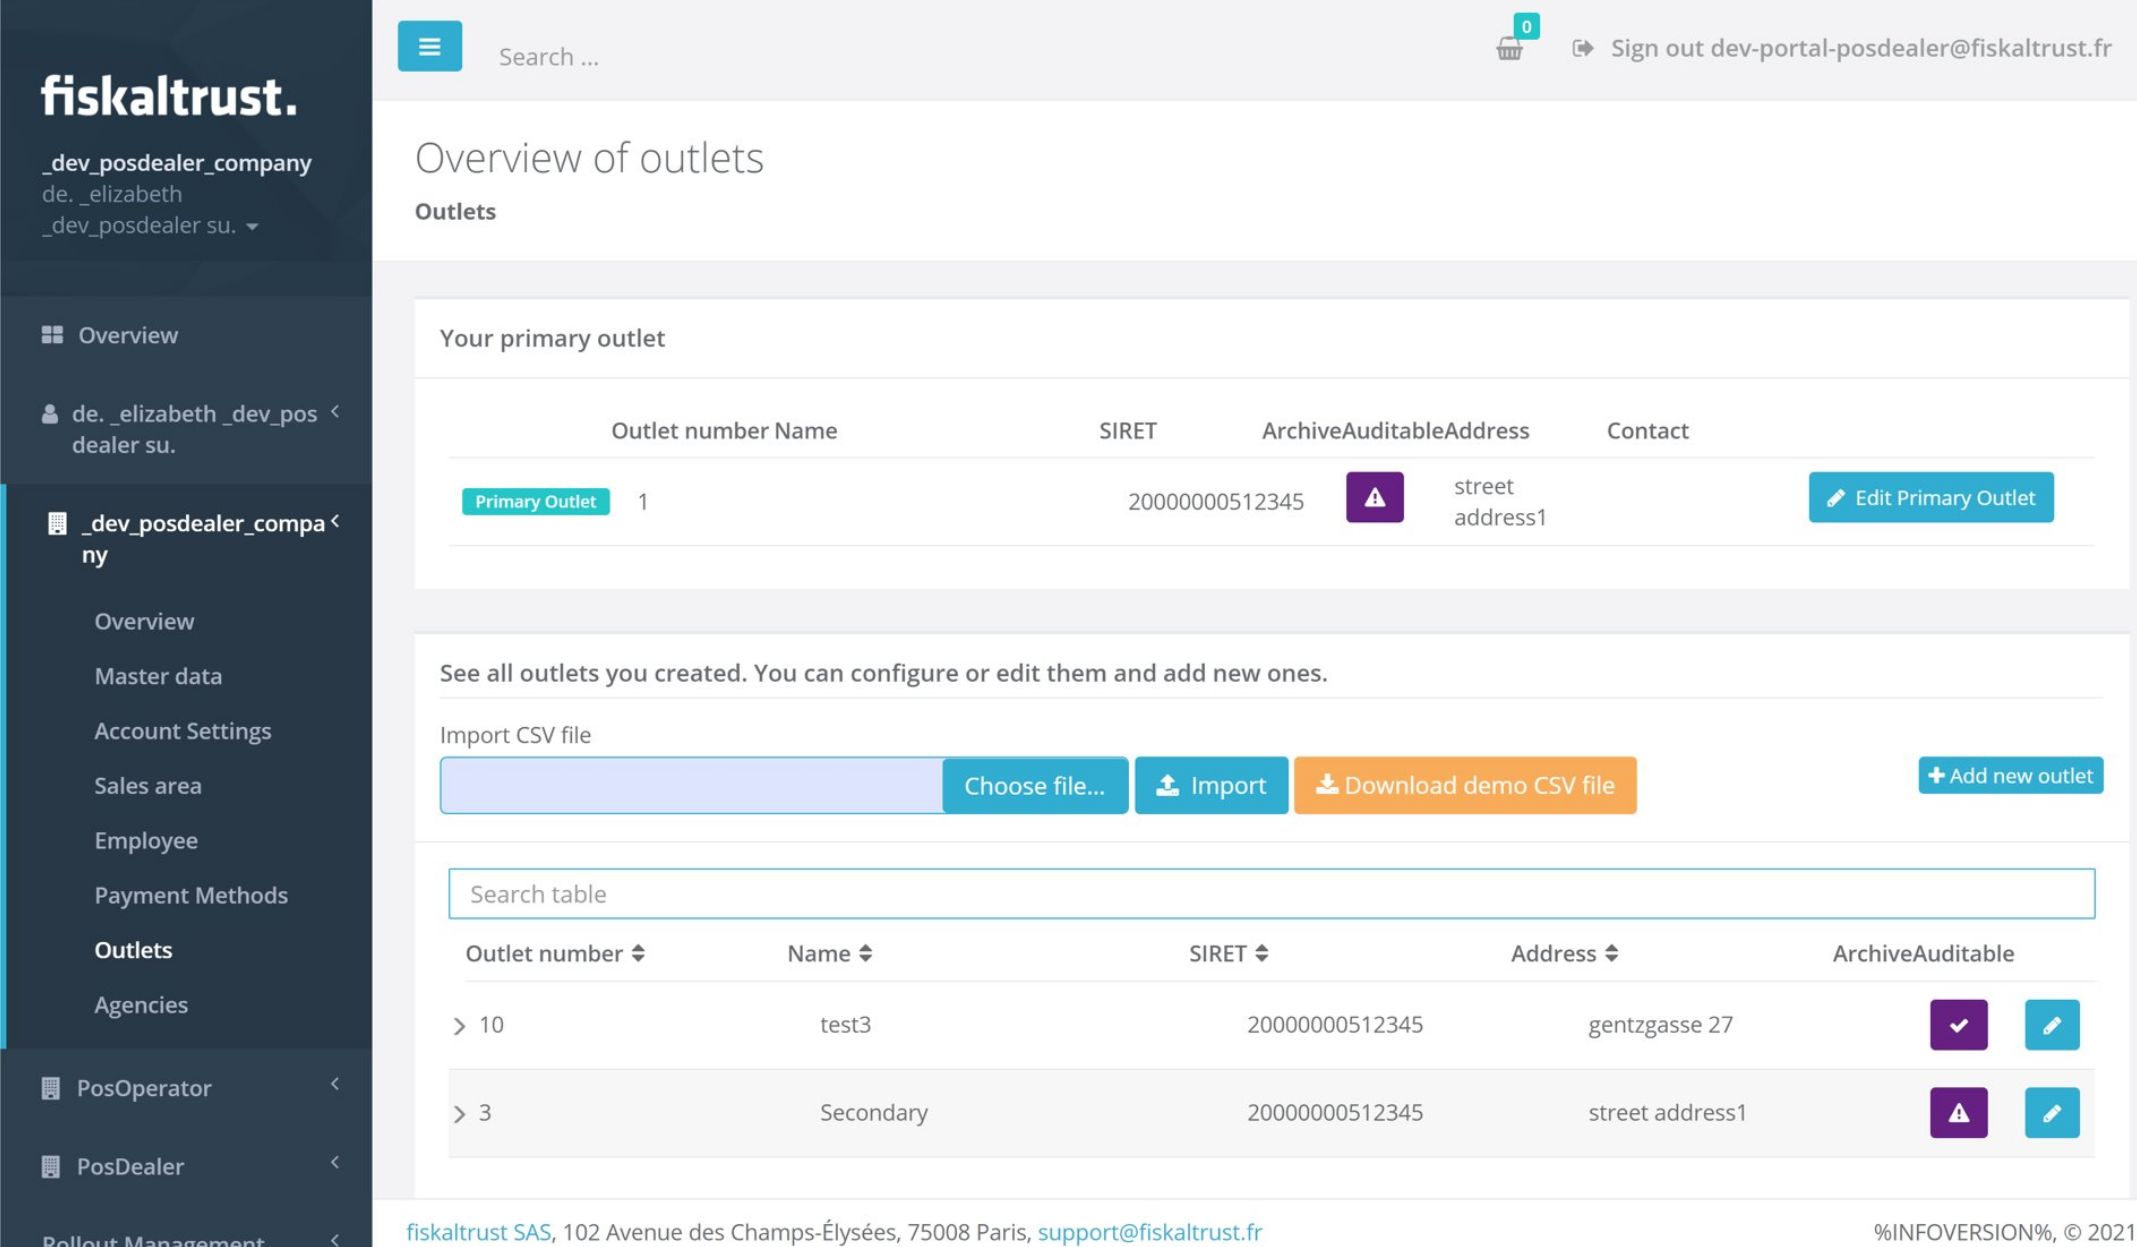
Task: Open the shopping basket icon
Action: (x=1509, y=48)
